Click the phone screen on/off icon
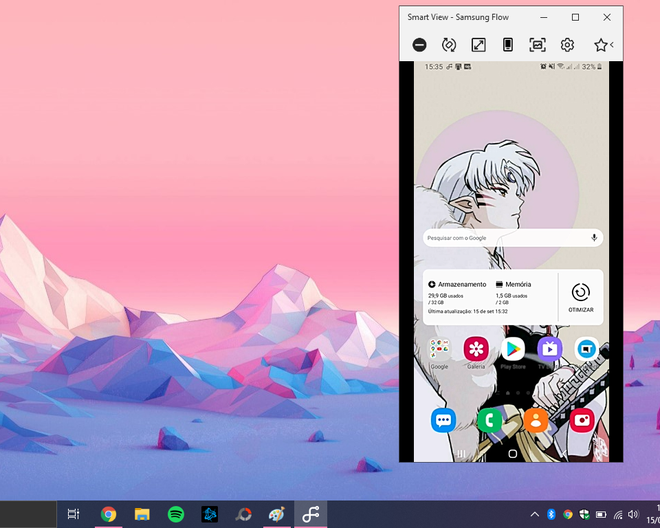This screenshot has width=660, height=528. (x=508, y=45)
